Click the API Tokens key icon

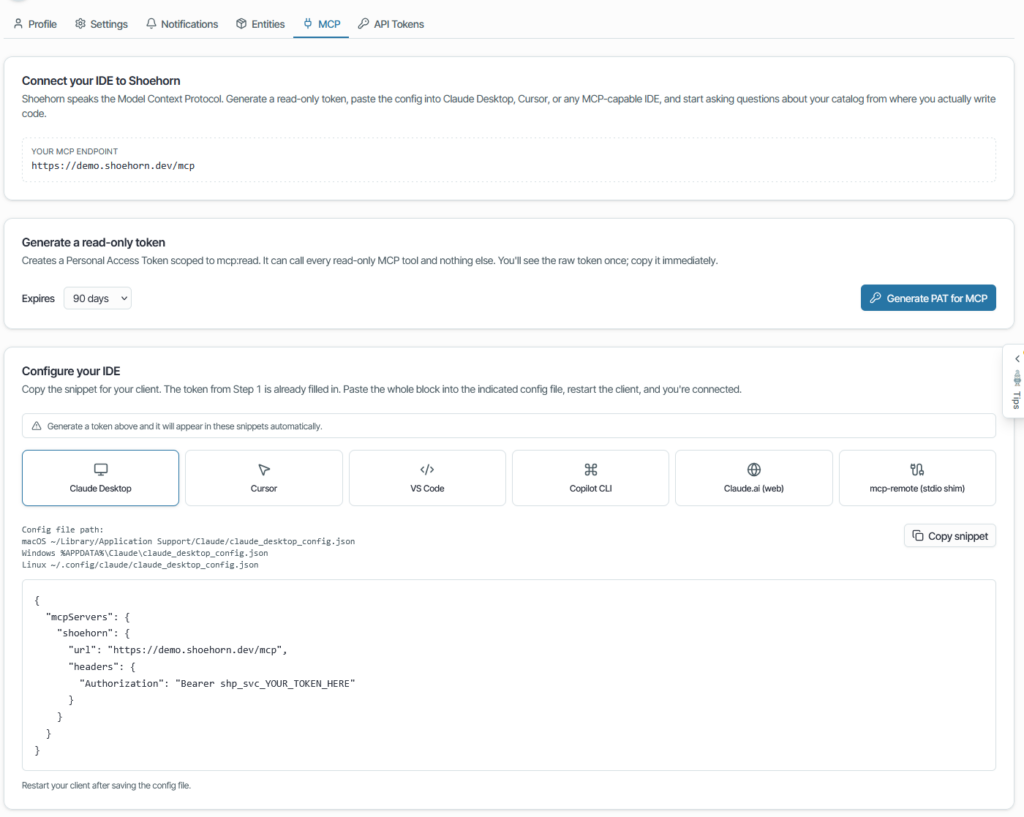(363, 24)
